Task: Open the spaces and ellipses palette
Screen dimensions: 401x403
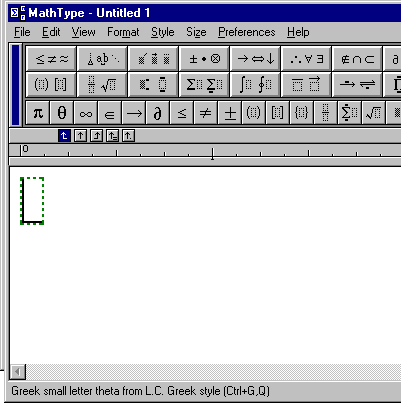Action: tap(102, 59)
